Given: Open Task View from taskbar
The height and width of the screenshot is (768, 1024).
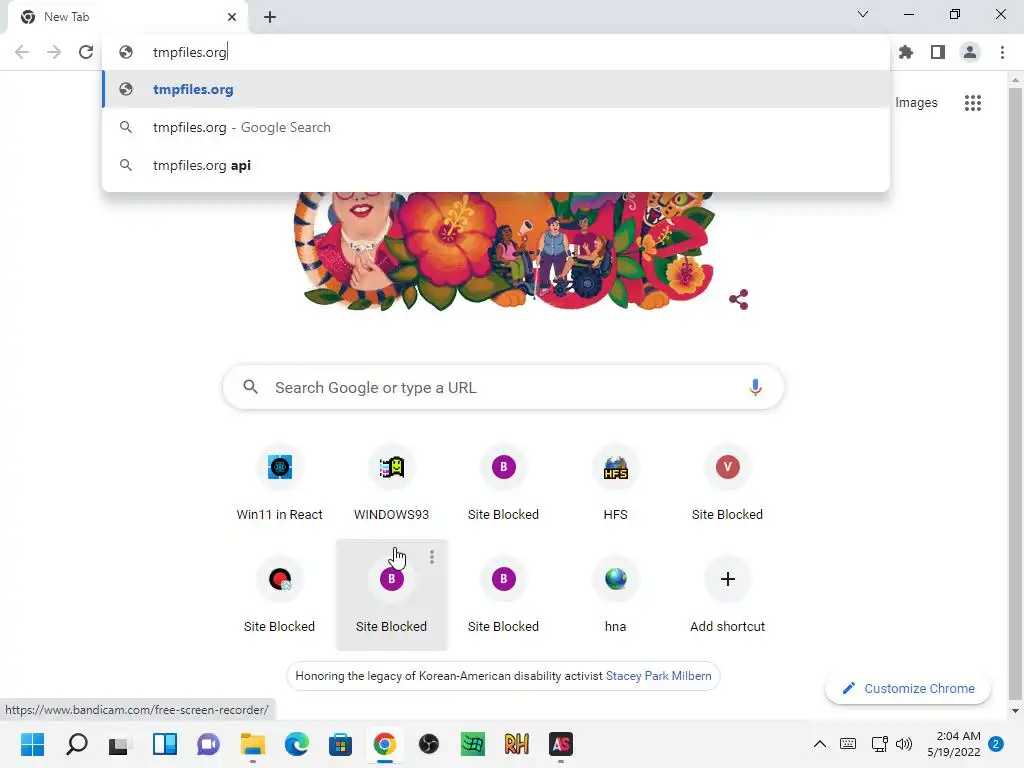Looking at the screenshot, I should (119, 744).
